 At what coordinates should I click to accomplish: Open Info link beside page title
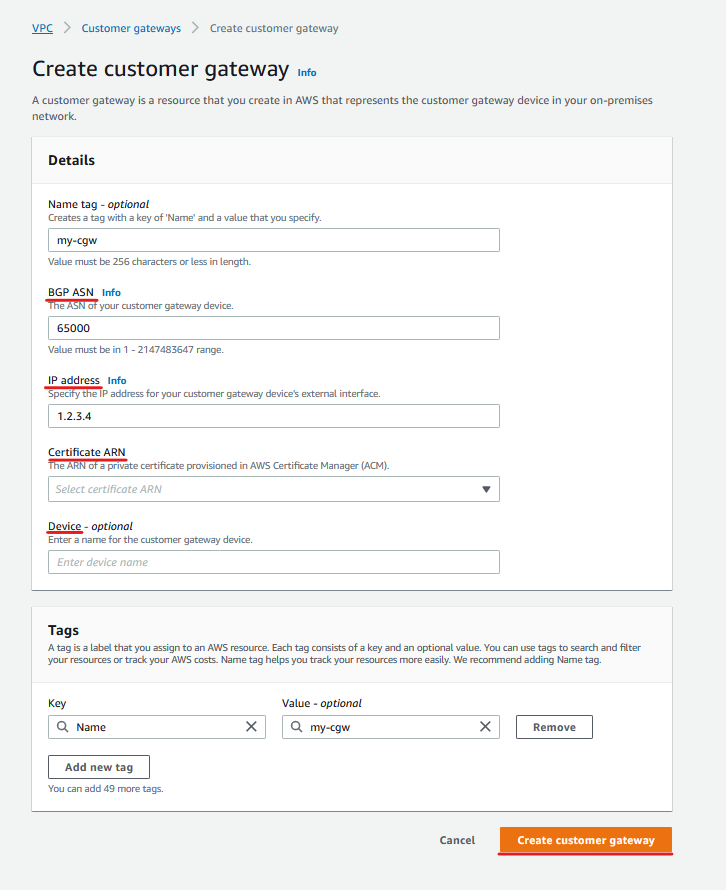pos(307,73)
